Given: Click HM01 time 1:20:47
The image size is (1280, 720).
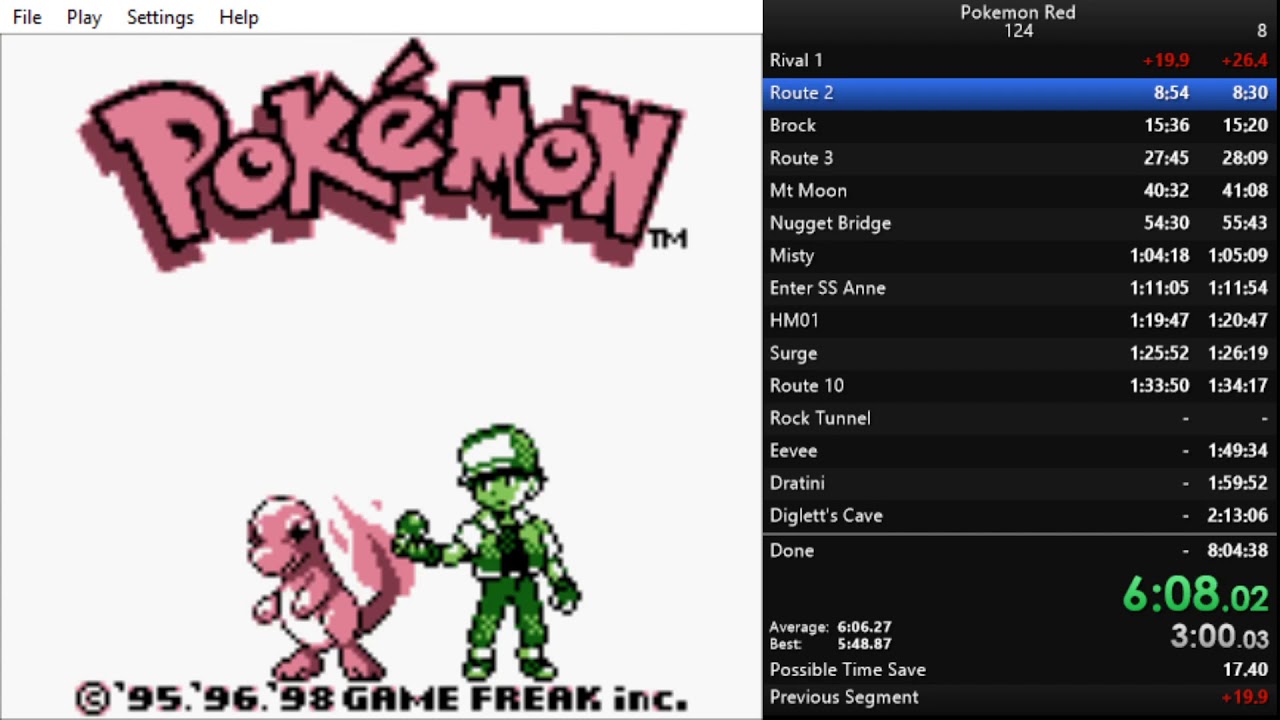Looking at the screenshot, I should click(x=1238, y=320).
